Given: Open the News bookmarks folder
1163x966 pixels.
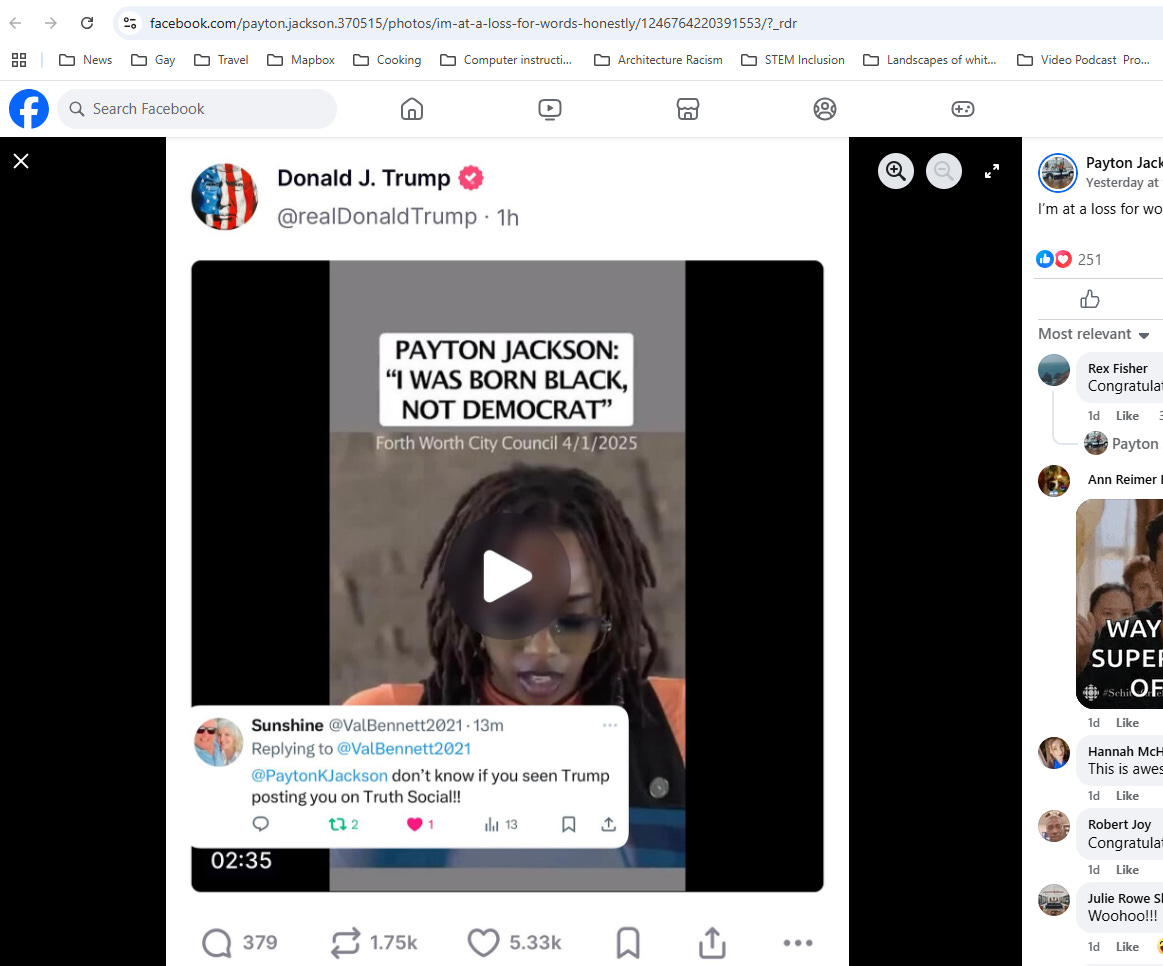Looking at the screenshot, I should pyautogui.click(x=85, y=60).
